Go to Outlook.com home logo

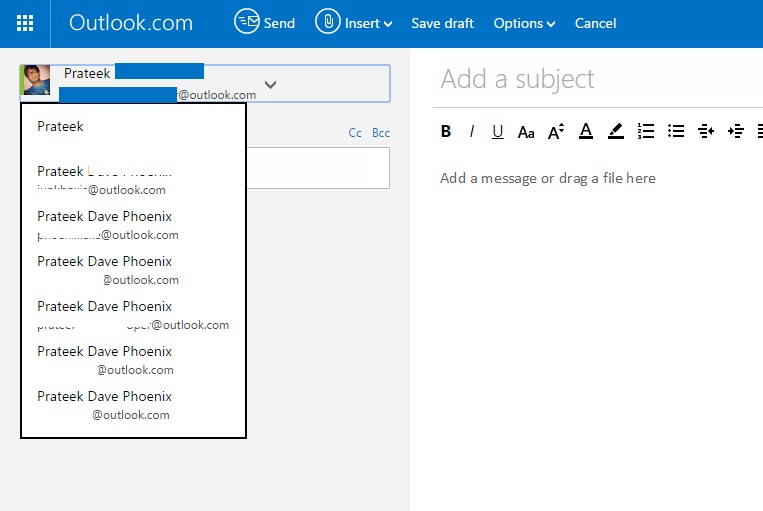coord(131,23)
